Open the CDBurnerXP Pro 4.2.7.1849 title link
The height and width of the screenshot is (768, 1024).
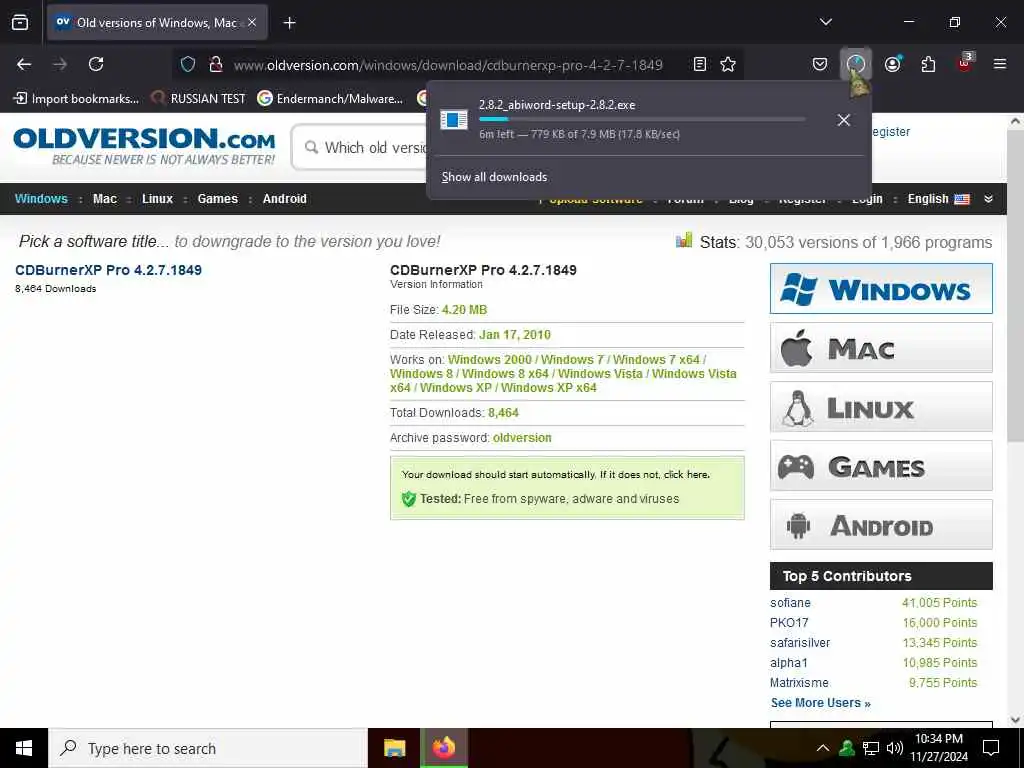[x=108, y=270]
